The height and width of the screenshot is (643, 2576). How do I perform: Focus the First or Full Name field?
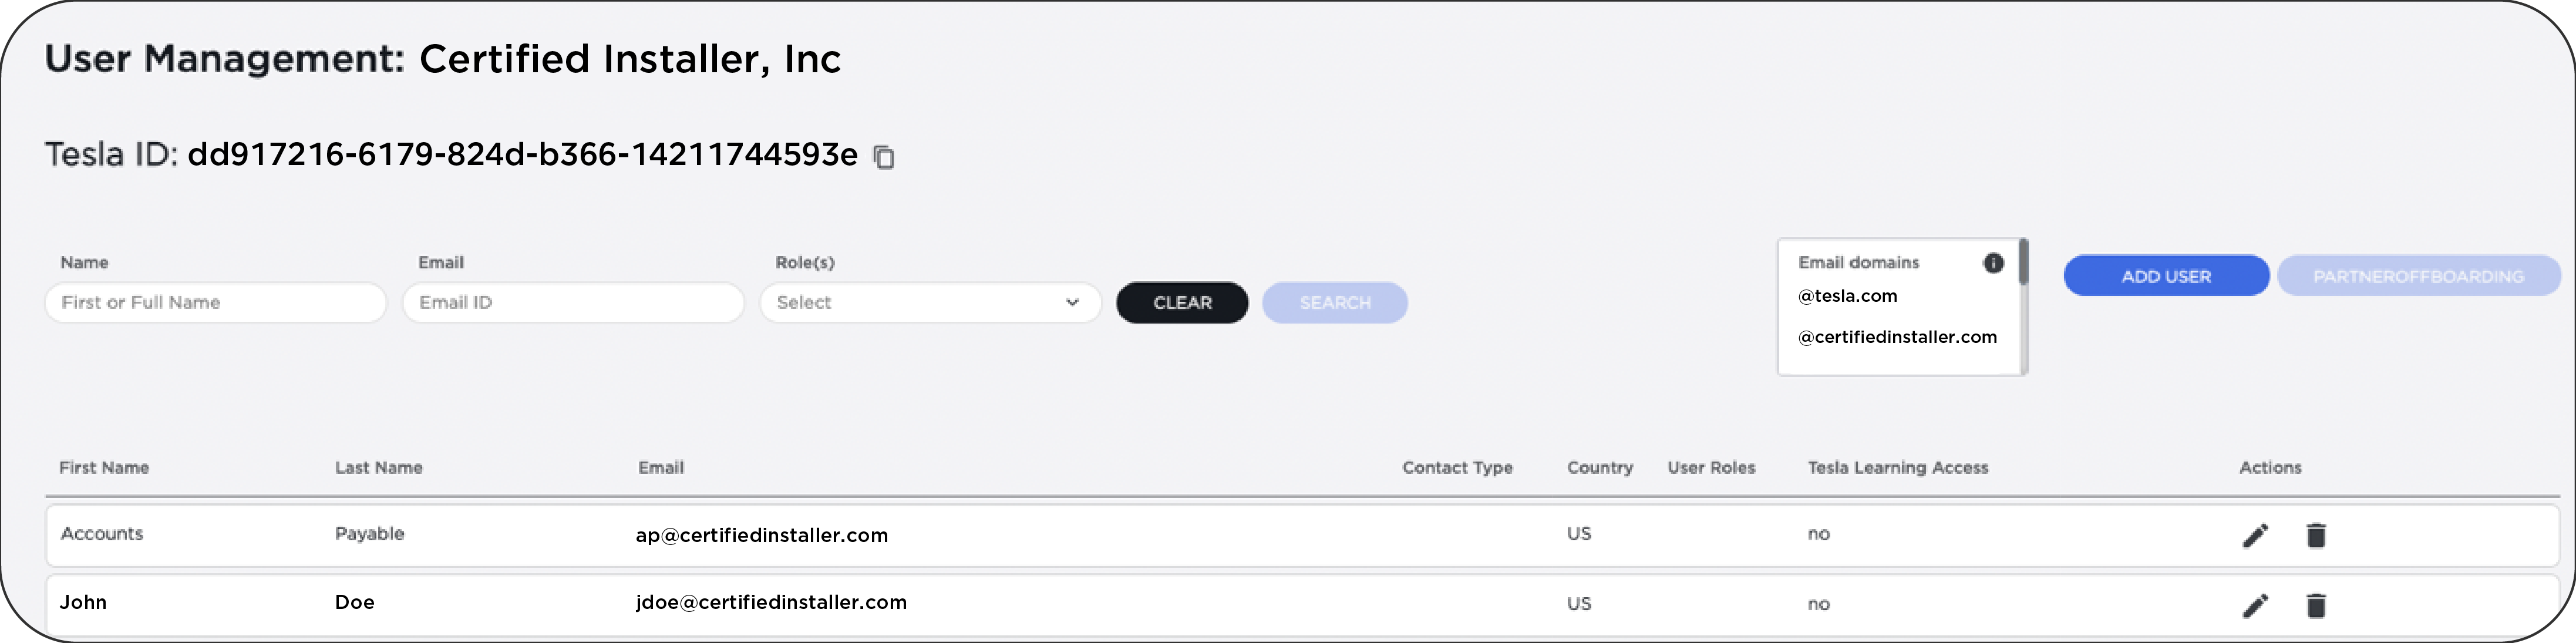click(216, 302)
